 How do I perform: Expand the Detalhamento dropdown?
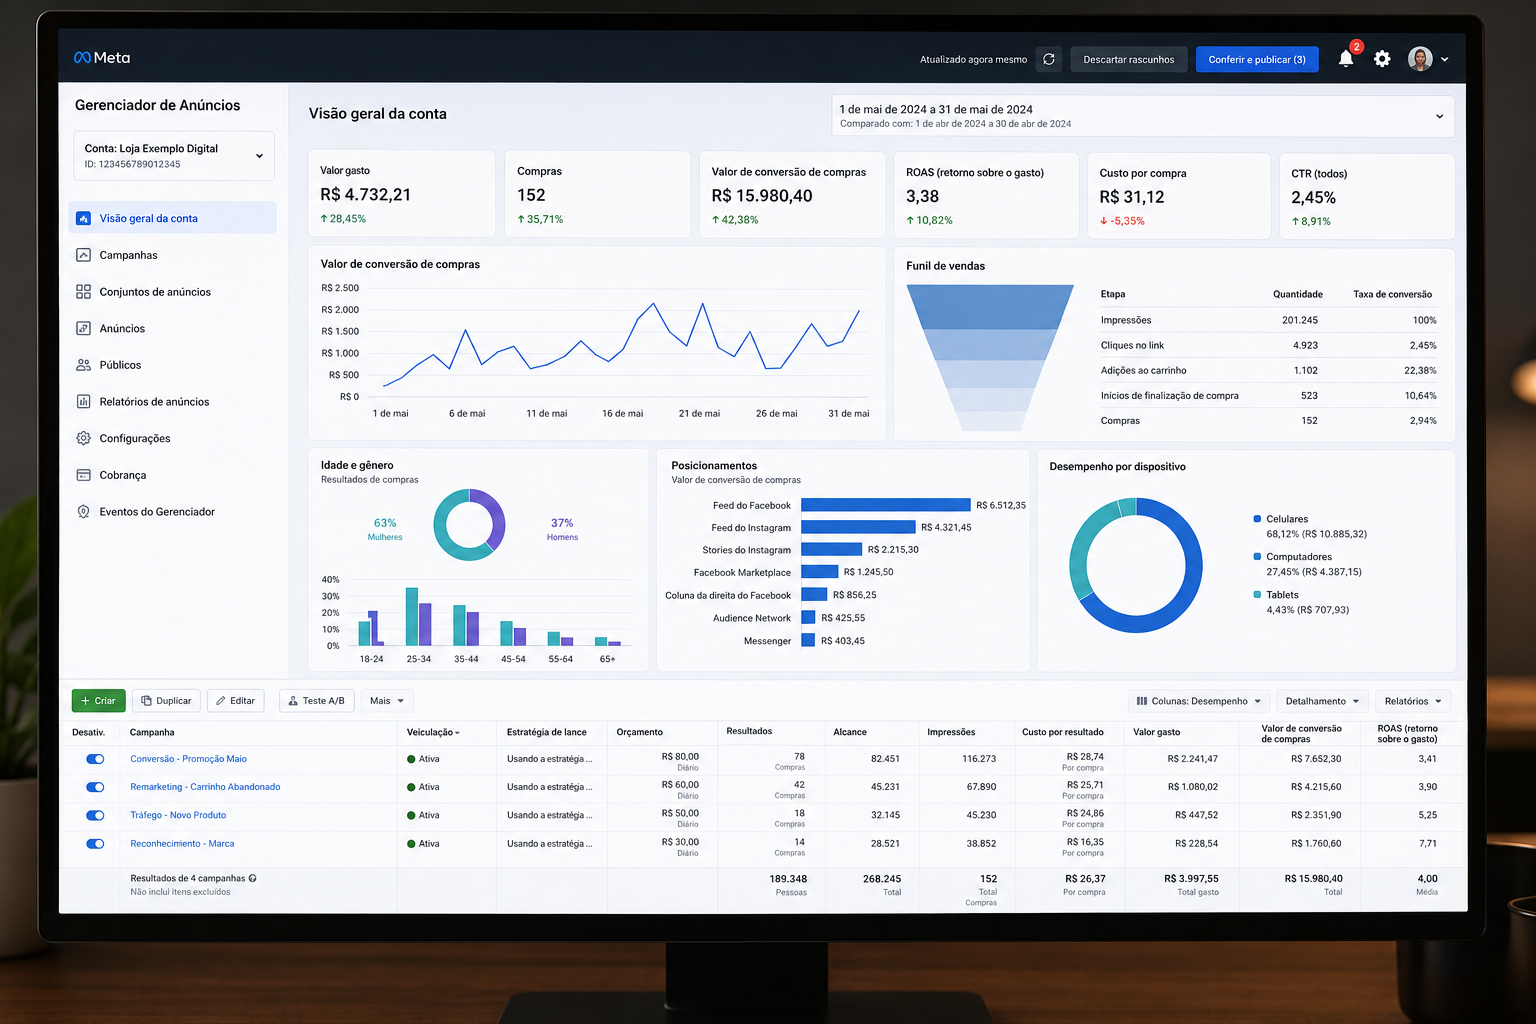click(1322, 701)
